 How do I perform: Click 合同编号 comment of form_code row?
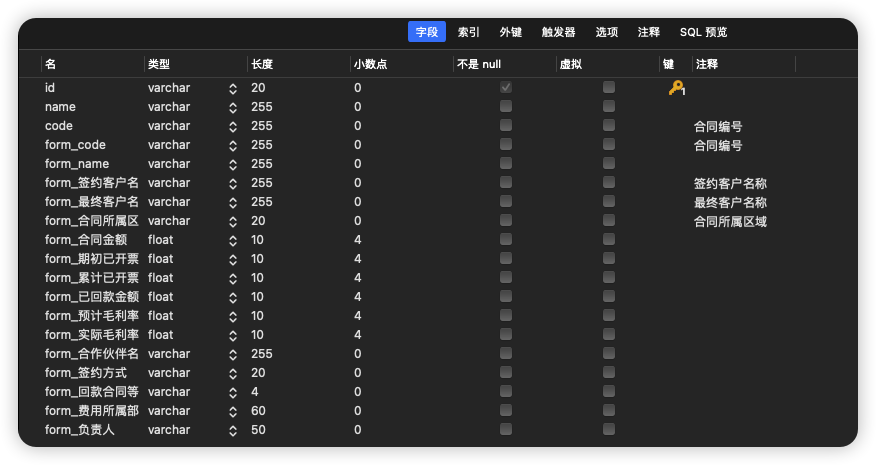718,145
